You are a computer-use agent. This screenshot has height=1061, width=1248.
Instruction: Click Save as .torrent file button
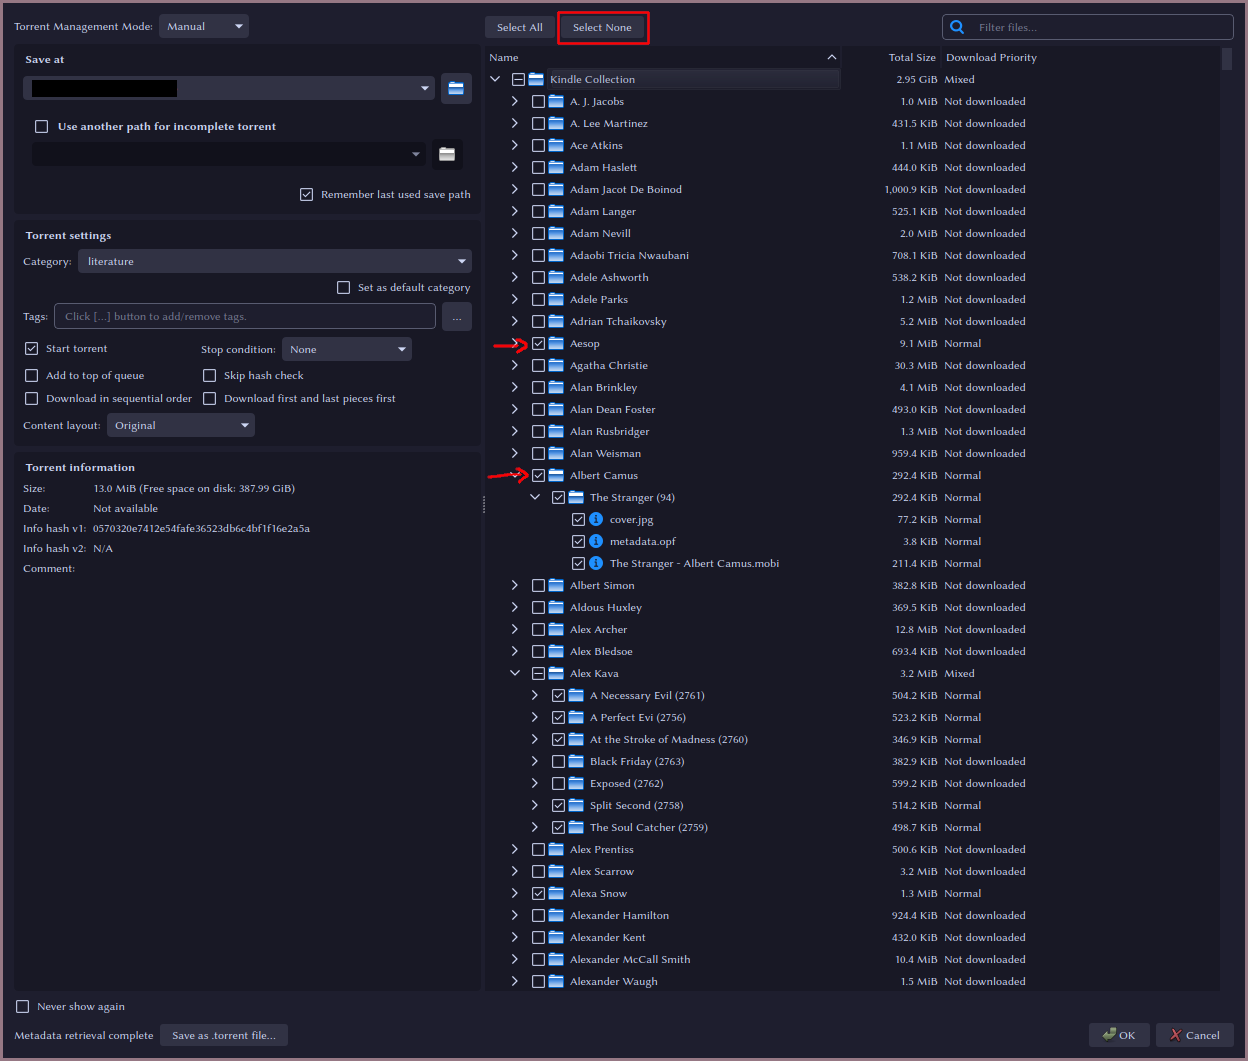tap(224, 1035)
